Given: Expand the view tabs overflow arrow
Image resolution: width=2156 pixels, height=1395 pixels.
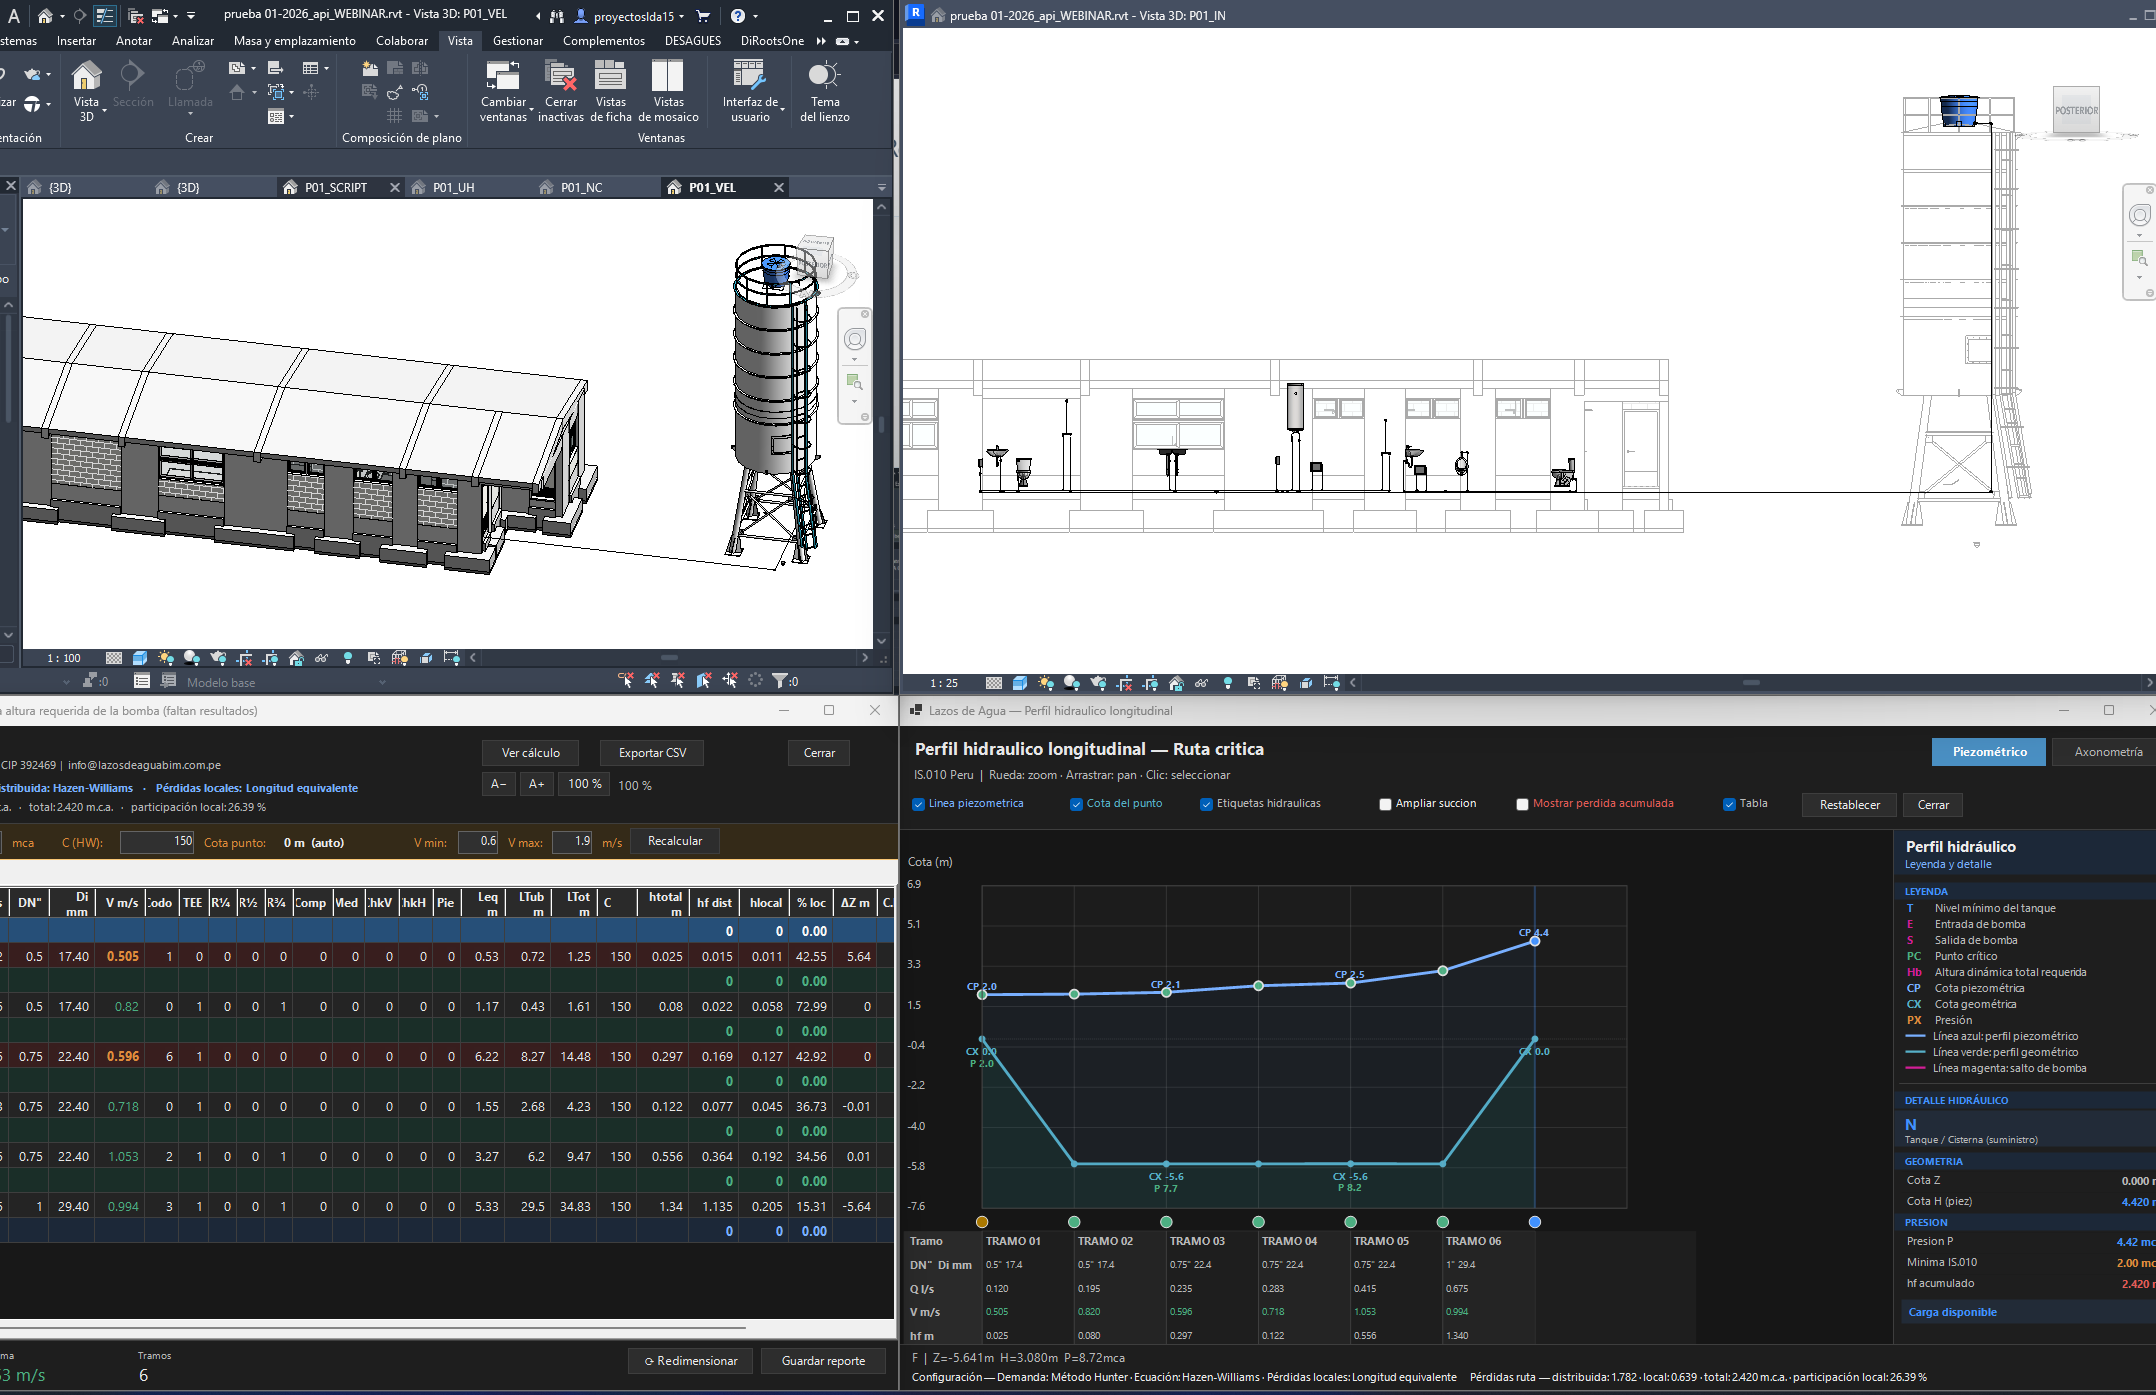Looking at the screenshot, I should pos(882,187).
